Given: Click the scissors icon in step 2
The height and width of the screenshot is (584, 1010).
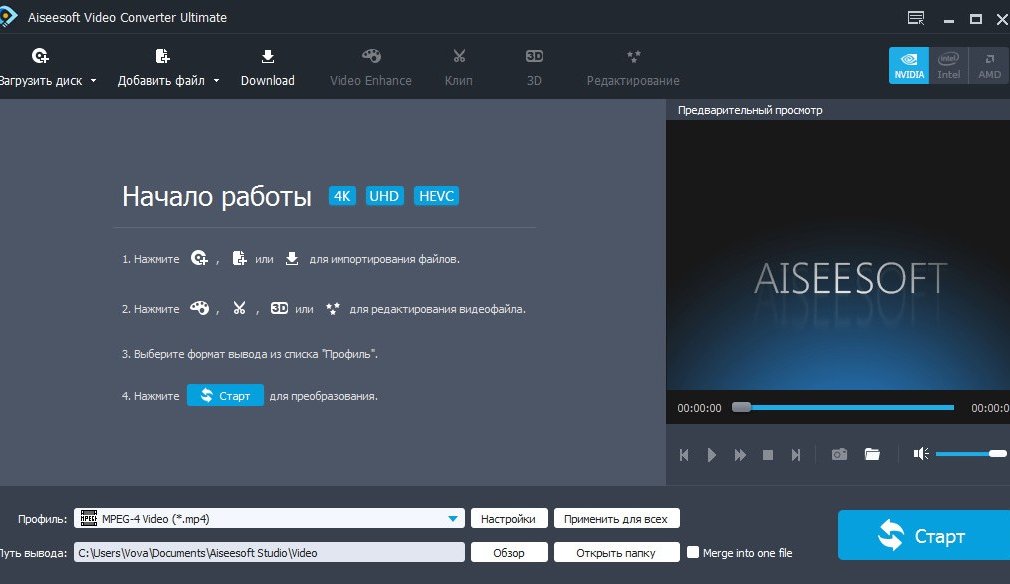Looking at the screenshot, I should click(x=240, y=308).
